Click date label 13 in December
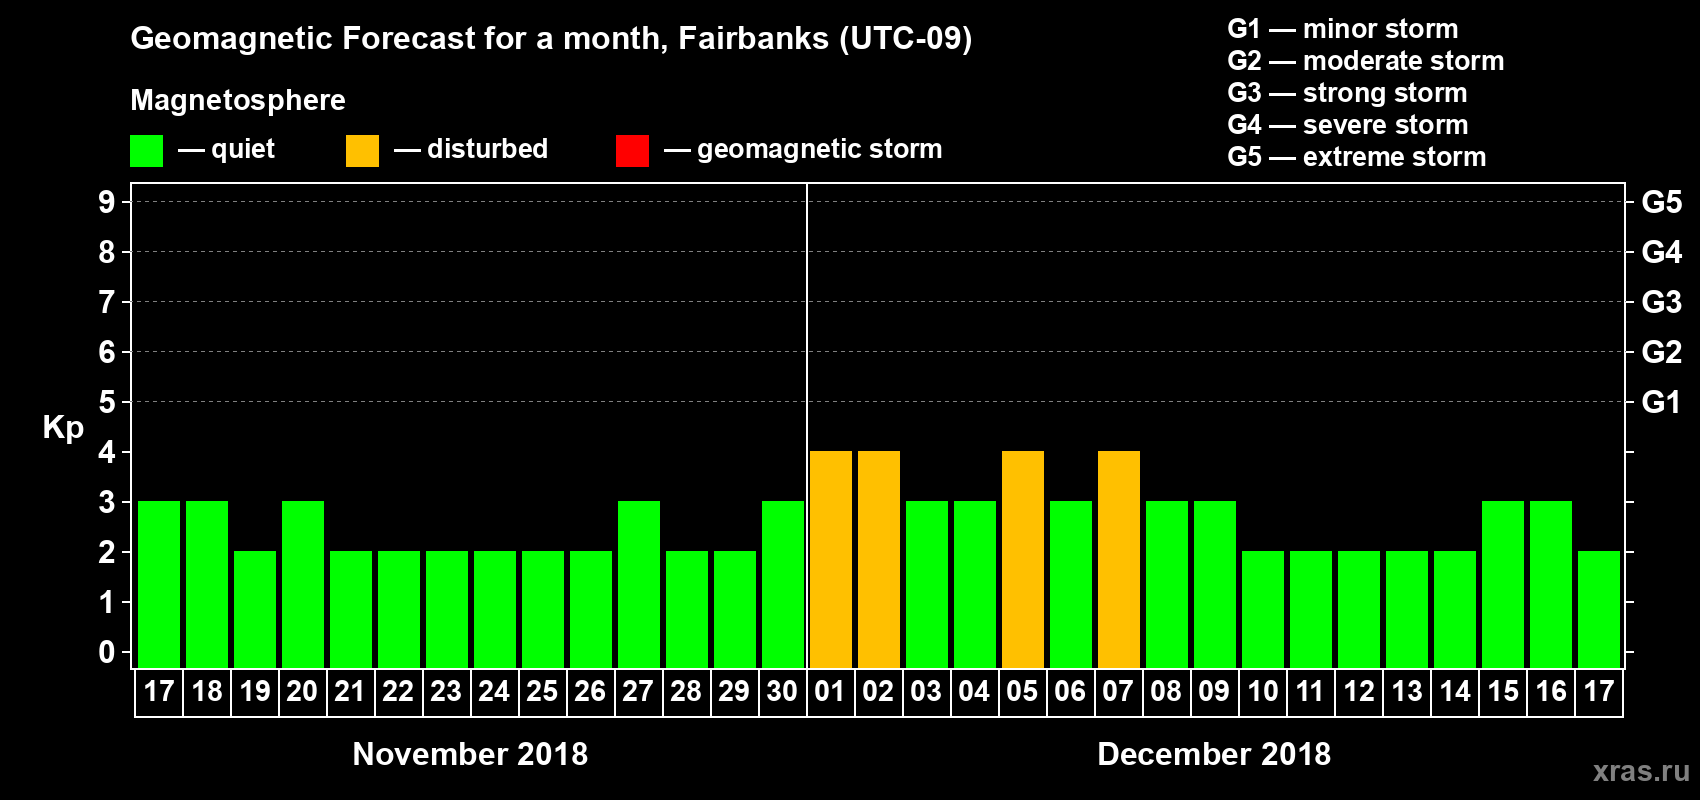 pyautogui.click(x=1406, y=691)
